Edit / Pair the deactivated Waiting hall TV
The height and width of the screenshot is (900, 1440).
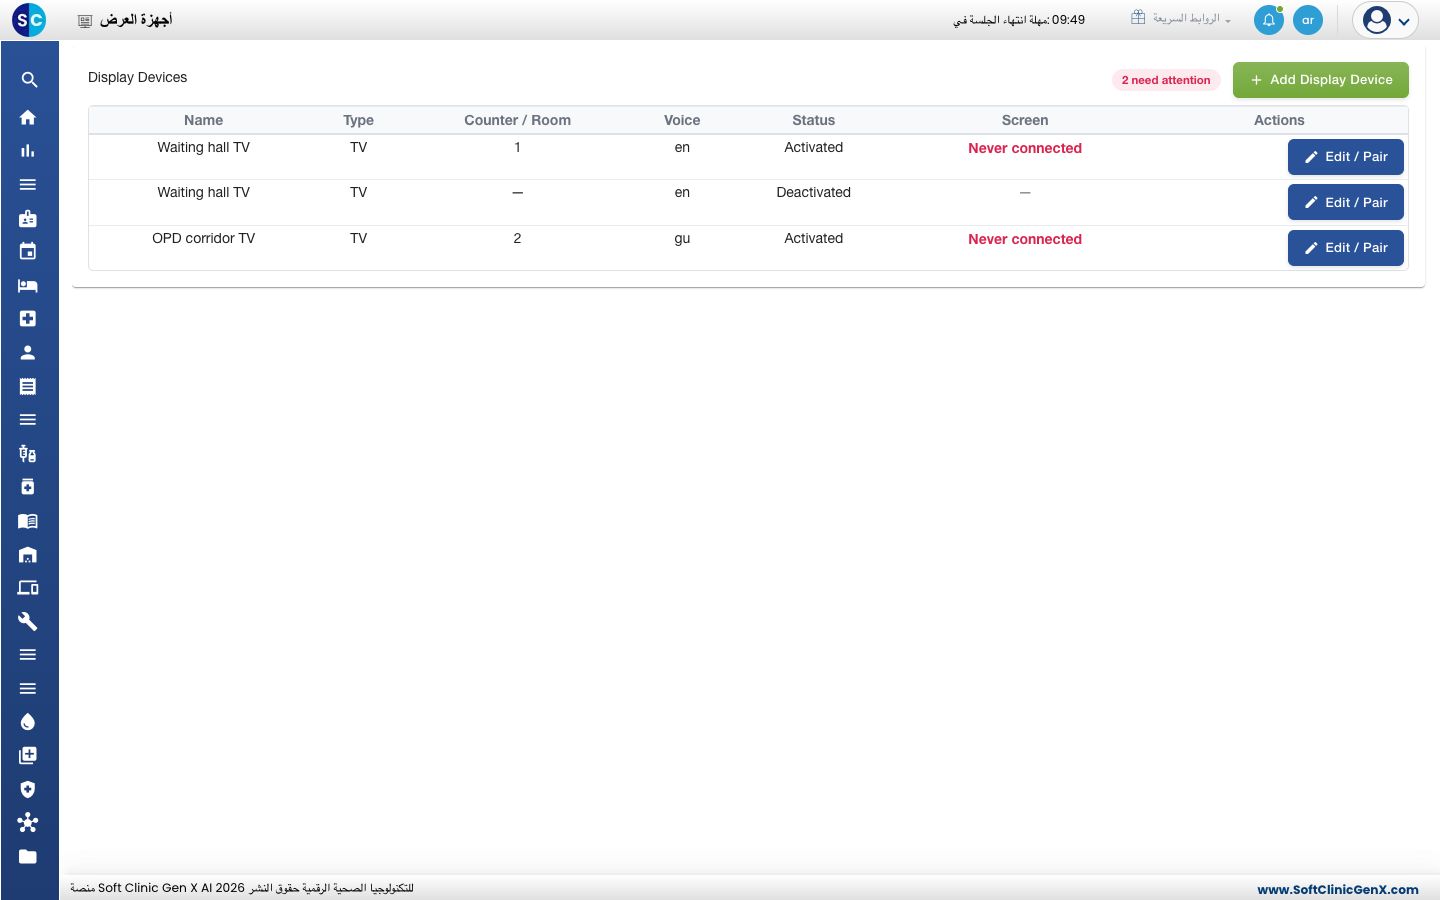pos(1345,202)
